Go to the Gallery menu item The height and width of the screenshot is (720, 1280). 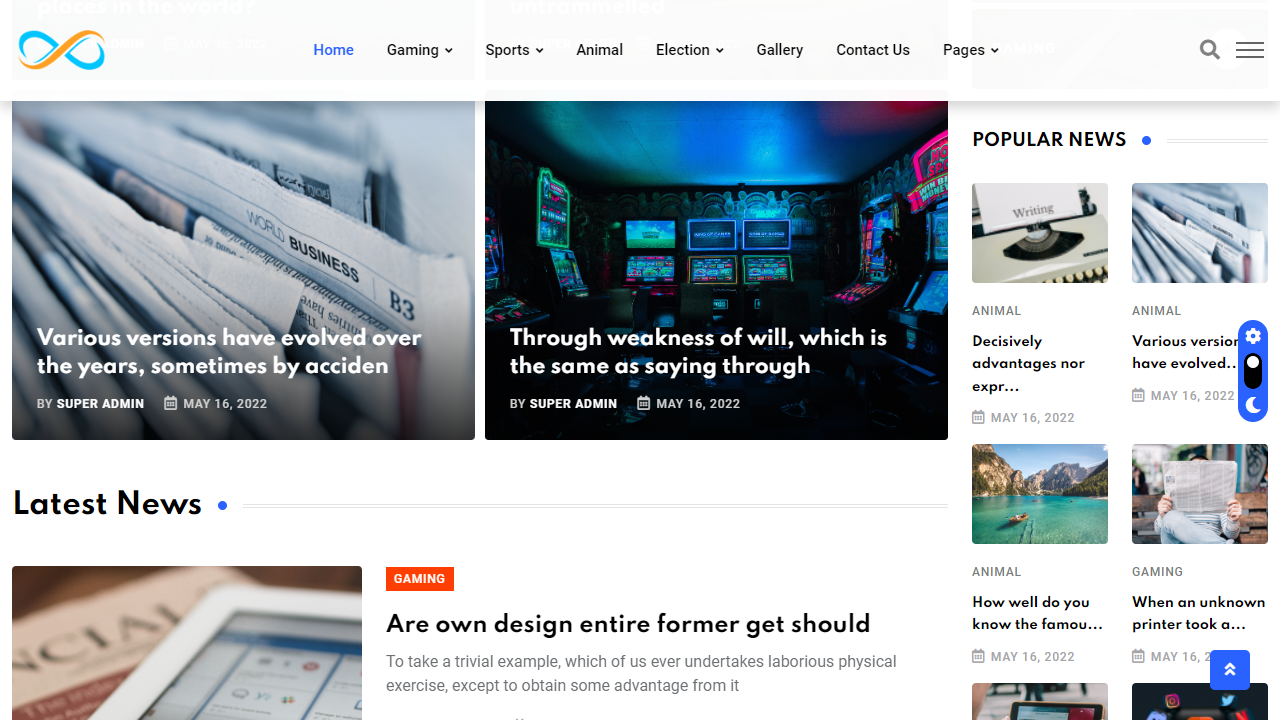coord(780,50)
